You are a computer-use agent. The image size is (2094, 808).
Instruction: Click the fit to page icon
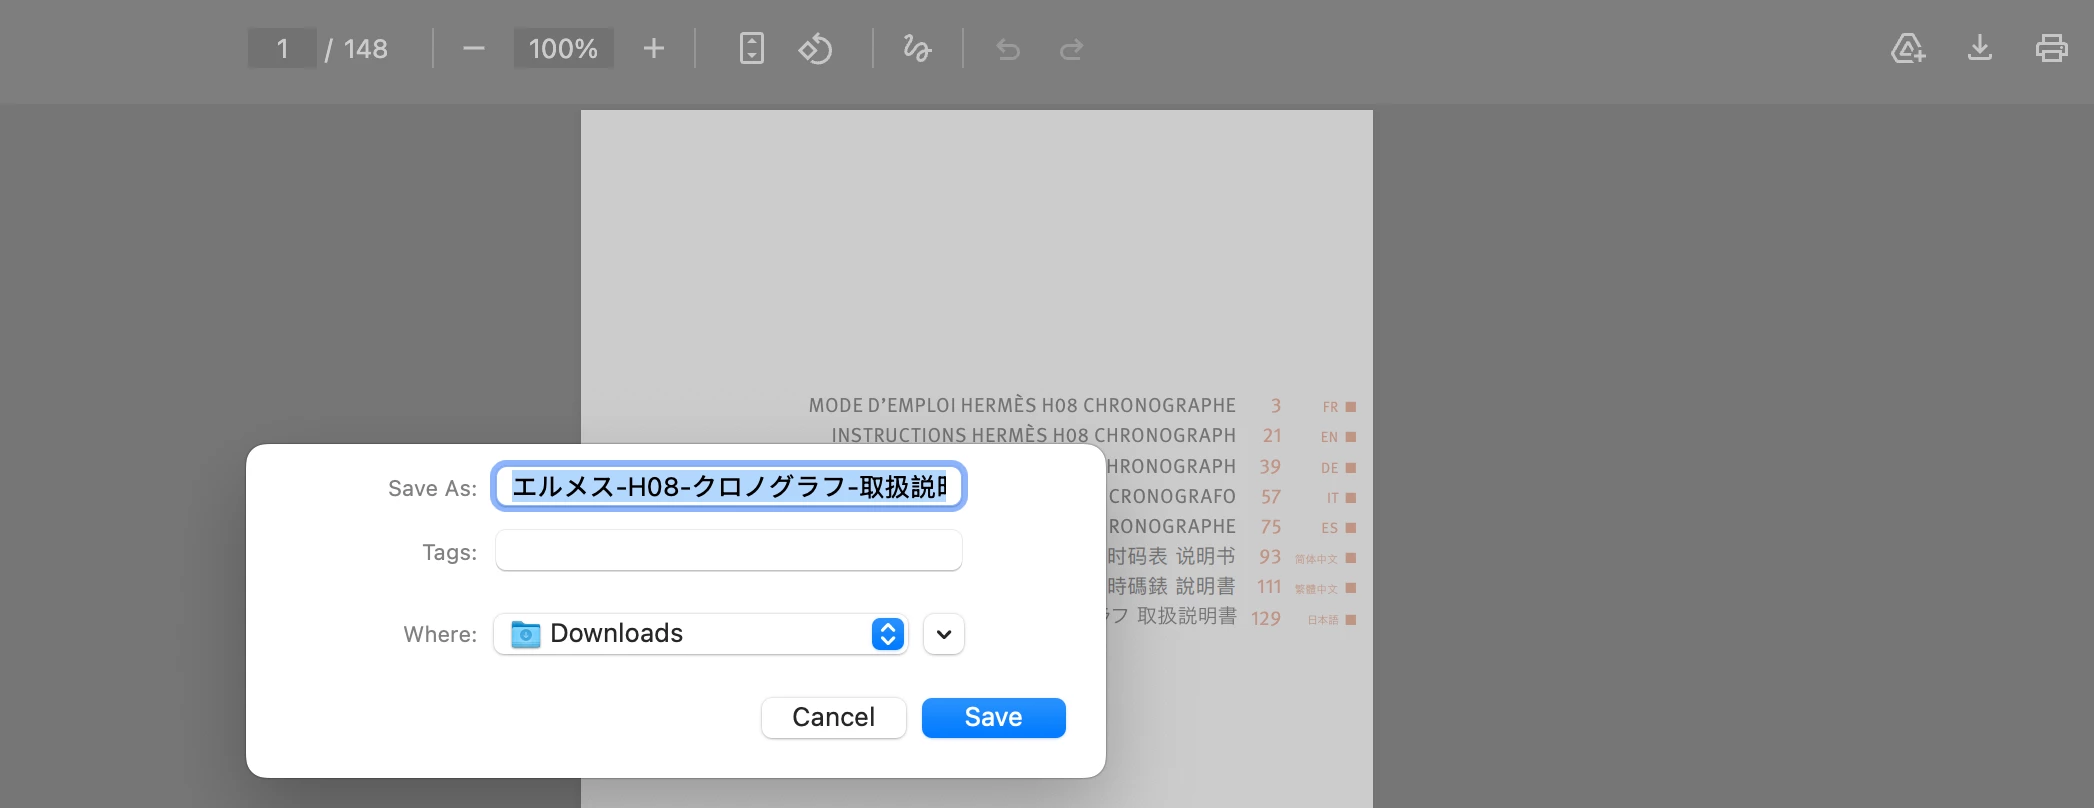[x=751, y=48]
